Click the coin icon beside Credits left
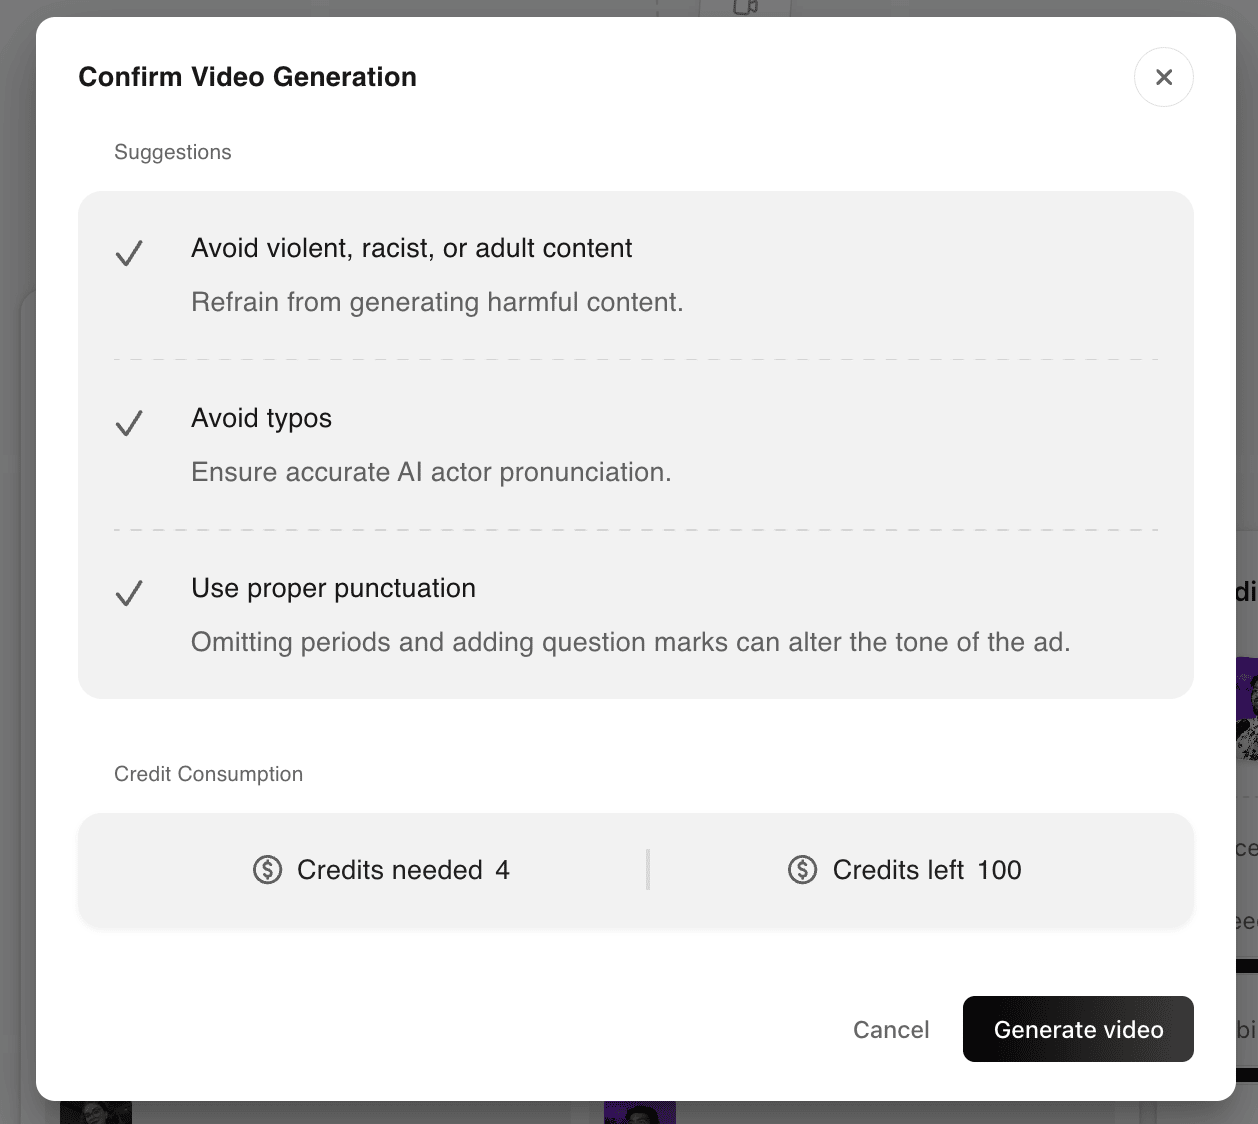Image resolution: width=1258 pixels, height=1124 pixels. 802,870
